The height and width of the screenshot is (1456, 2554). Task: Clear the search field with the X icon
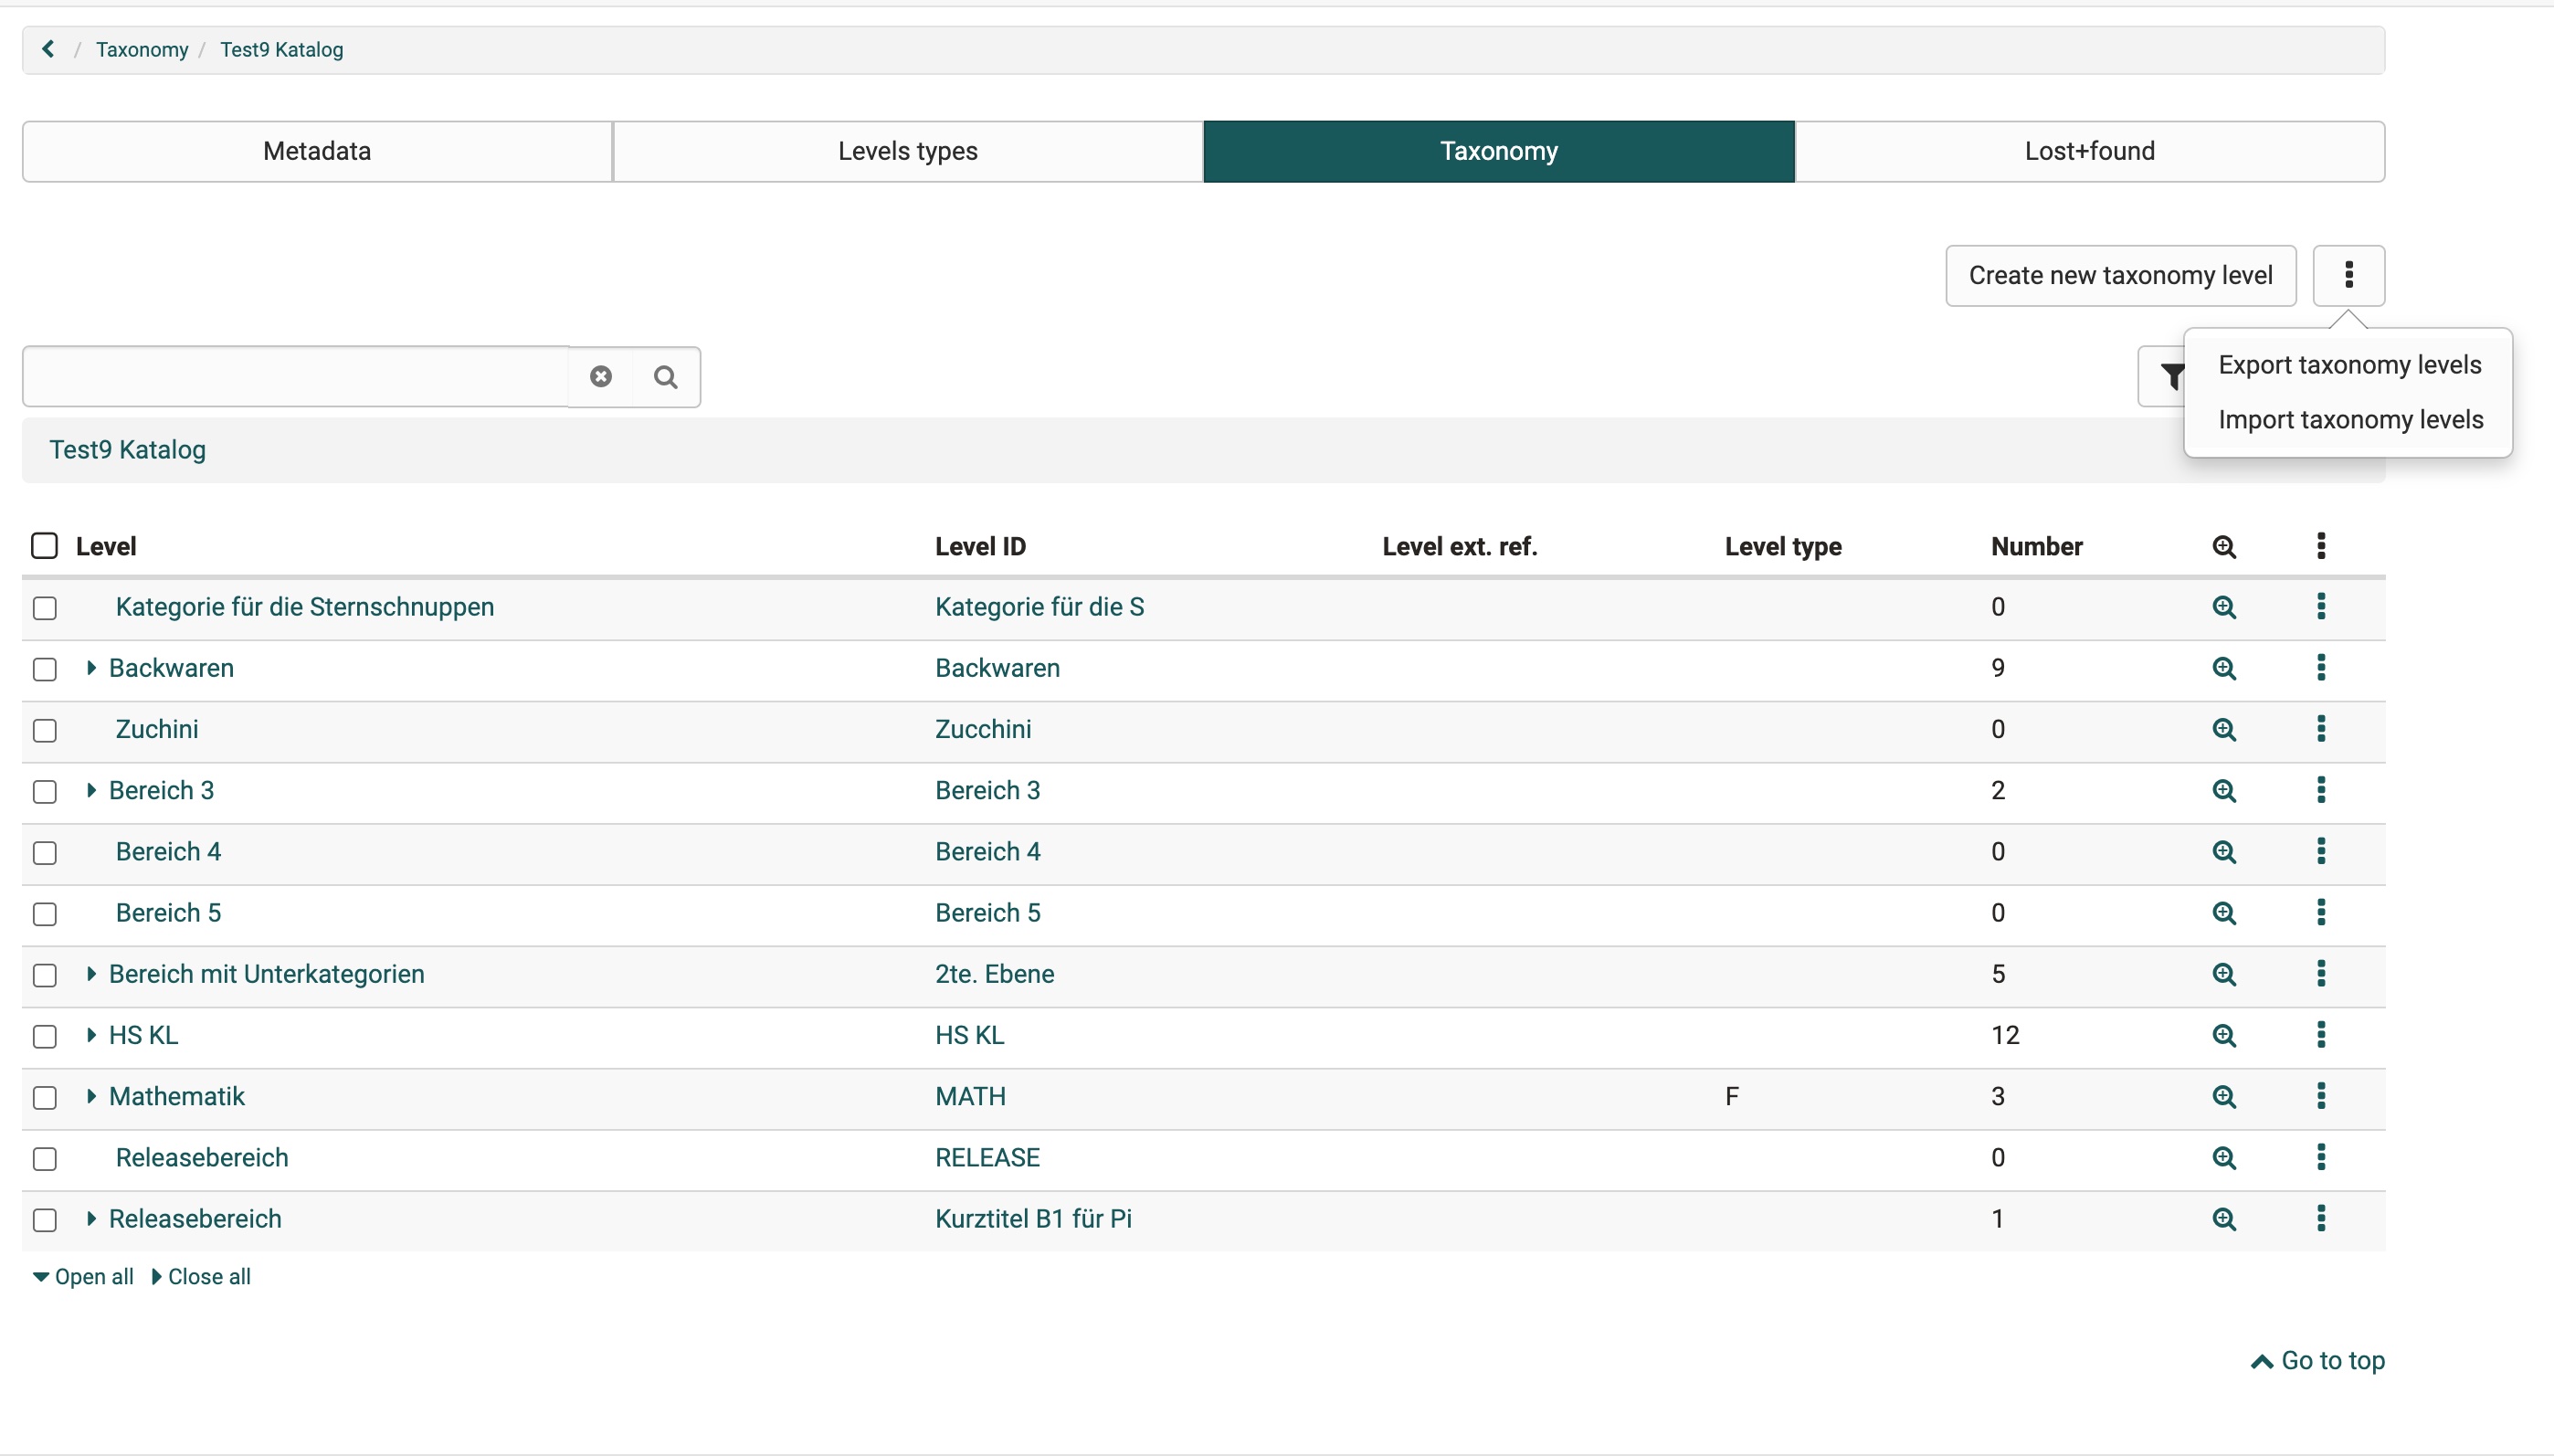601,376
